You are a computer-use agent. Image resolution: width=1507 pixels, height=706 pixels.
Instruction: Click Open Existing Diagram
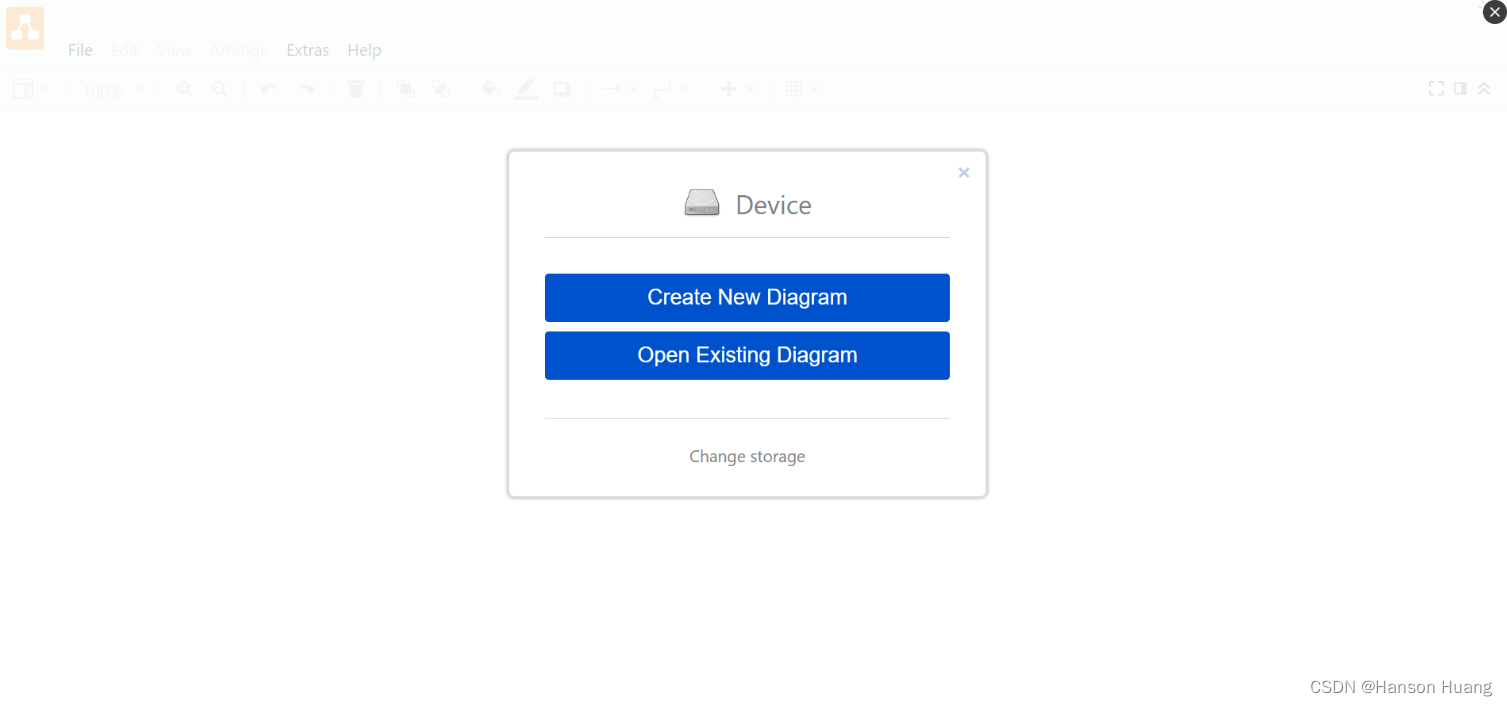click(747, 355)
